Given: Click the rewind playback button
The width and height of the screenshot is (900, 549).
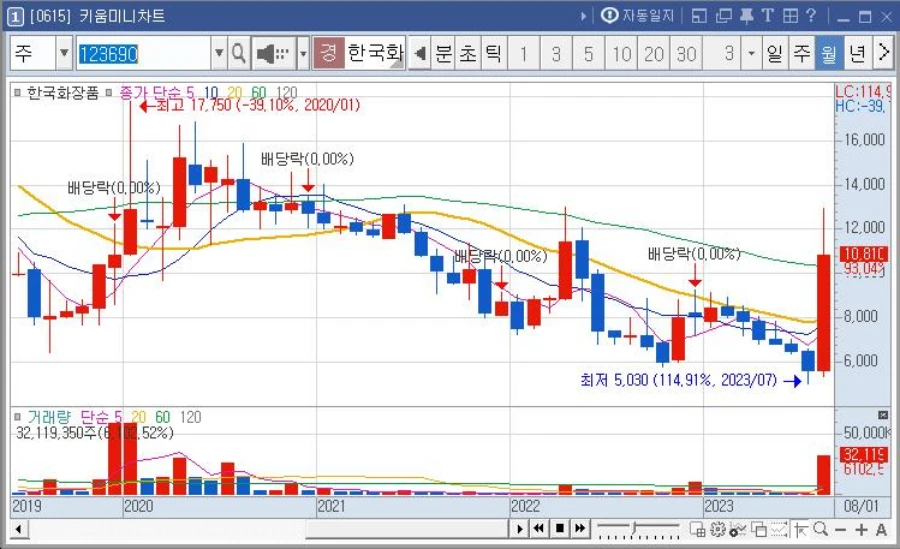Looking at the screenshot, I should pos(539,528).
